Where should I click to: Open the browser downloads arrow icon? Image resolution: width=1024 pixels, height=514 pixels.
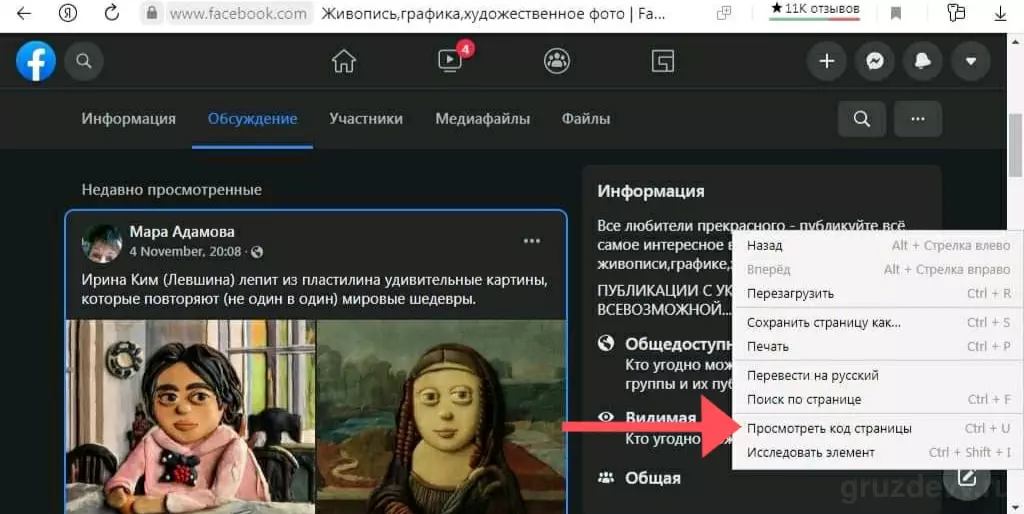[x=1000, y=13]
